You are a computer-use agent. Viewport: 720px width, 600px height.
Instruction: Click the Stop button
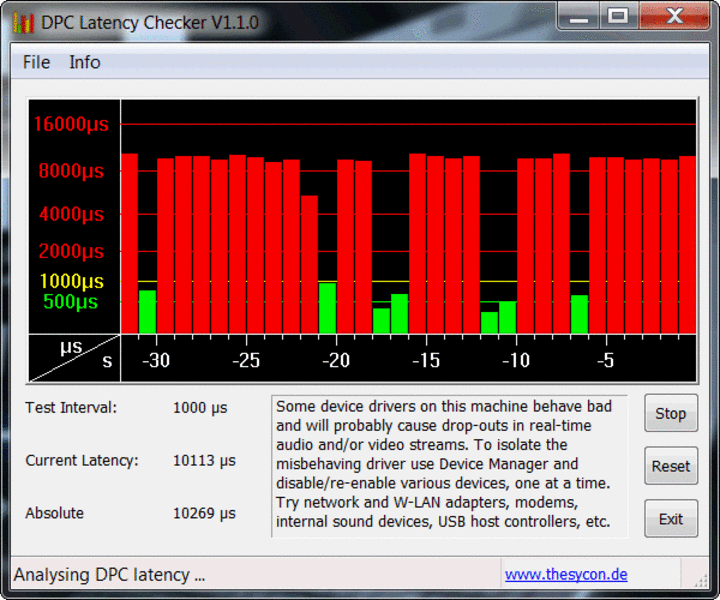point(670,413)
